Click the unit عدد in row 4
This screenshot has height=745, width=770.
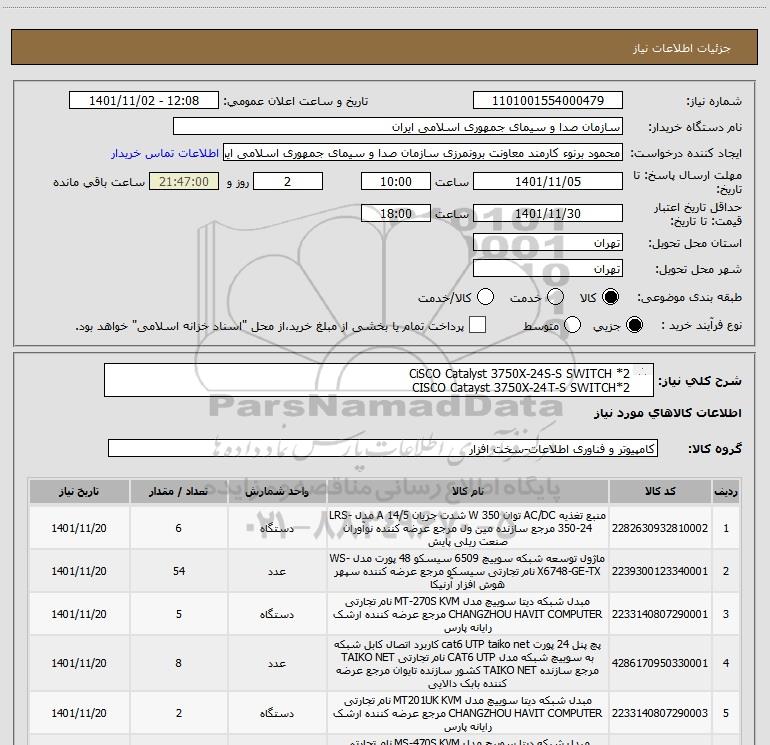[277, 663]
